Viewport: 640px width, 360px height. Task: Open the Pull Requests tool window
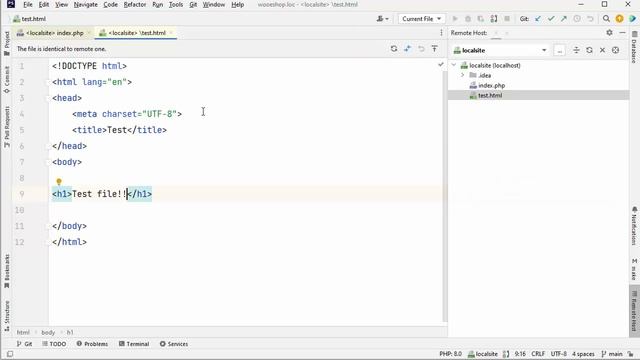[7, 127]
